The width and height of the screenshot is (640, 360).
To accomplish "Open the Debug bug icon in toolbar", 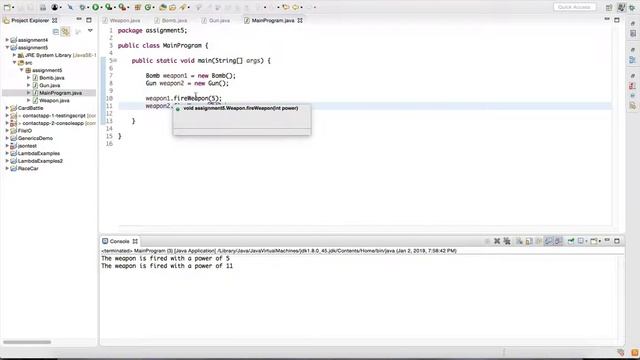I will pyautogui.click(x=82, y=7).
